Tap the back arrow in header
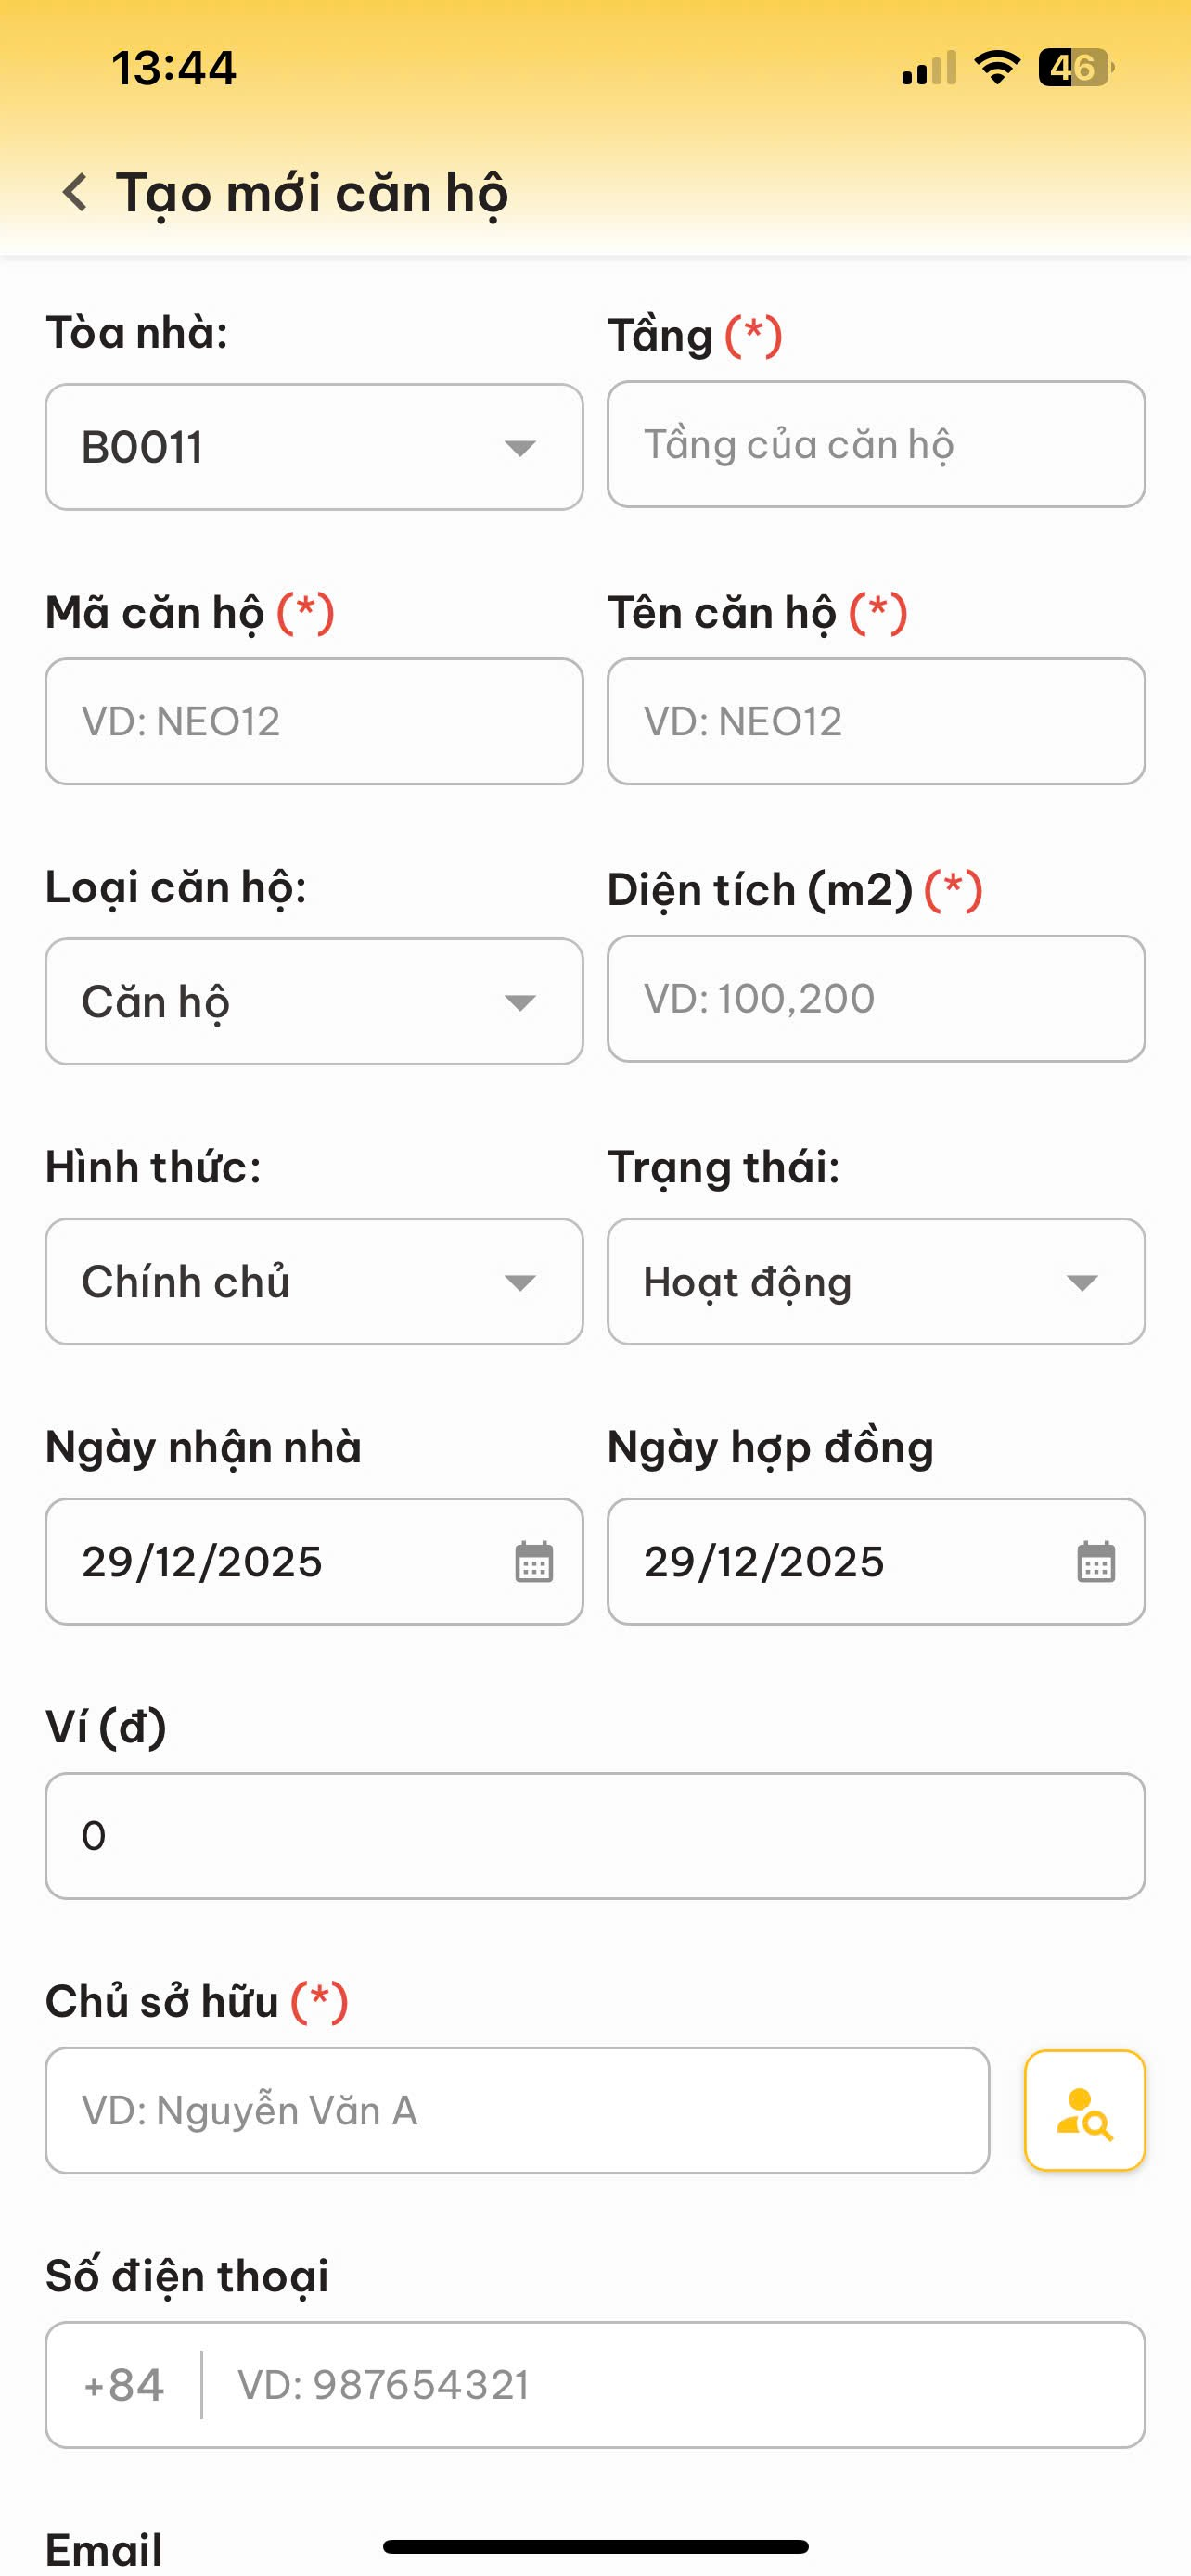 pyautogui.click(x=75, y=192)
